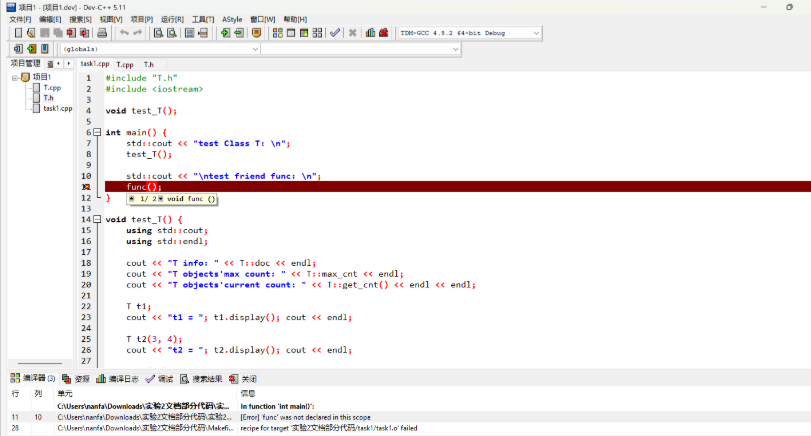This screenshot has width=811, height=436.
Task: Switch to the T.cpp editor tab
Action: 125,65
